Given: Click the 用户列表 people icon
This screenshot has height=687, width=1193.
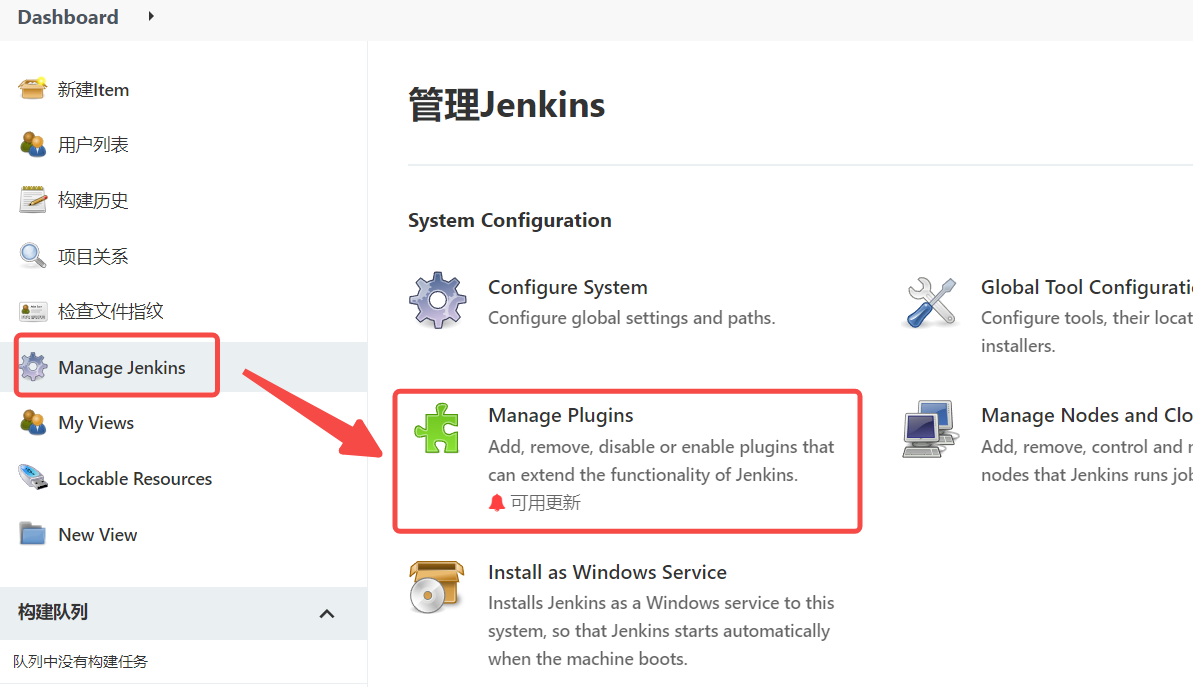Looking at the screenshot, I should [33, 144].
